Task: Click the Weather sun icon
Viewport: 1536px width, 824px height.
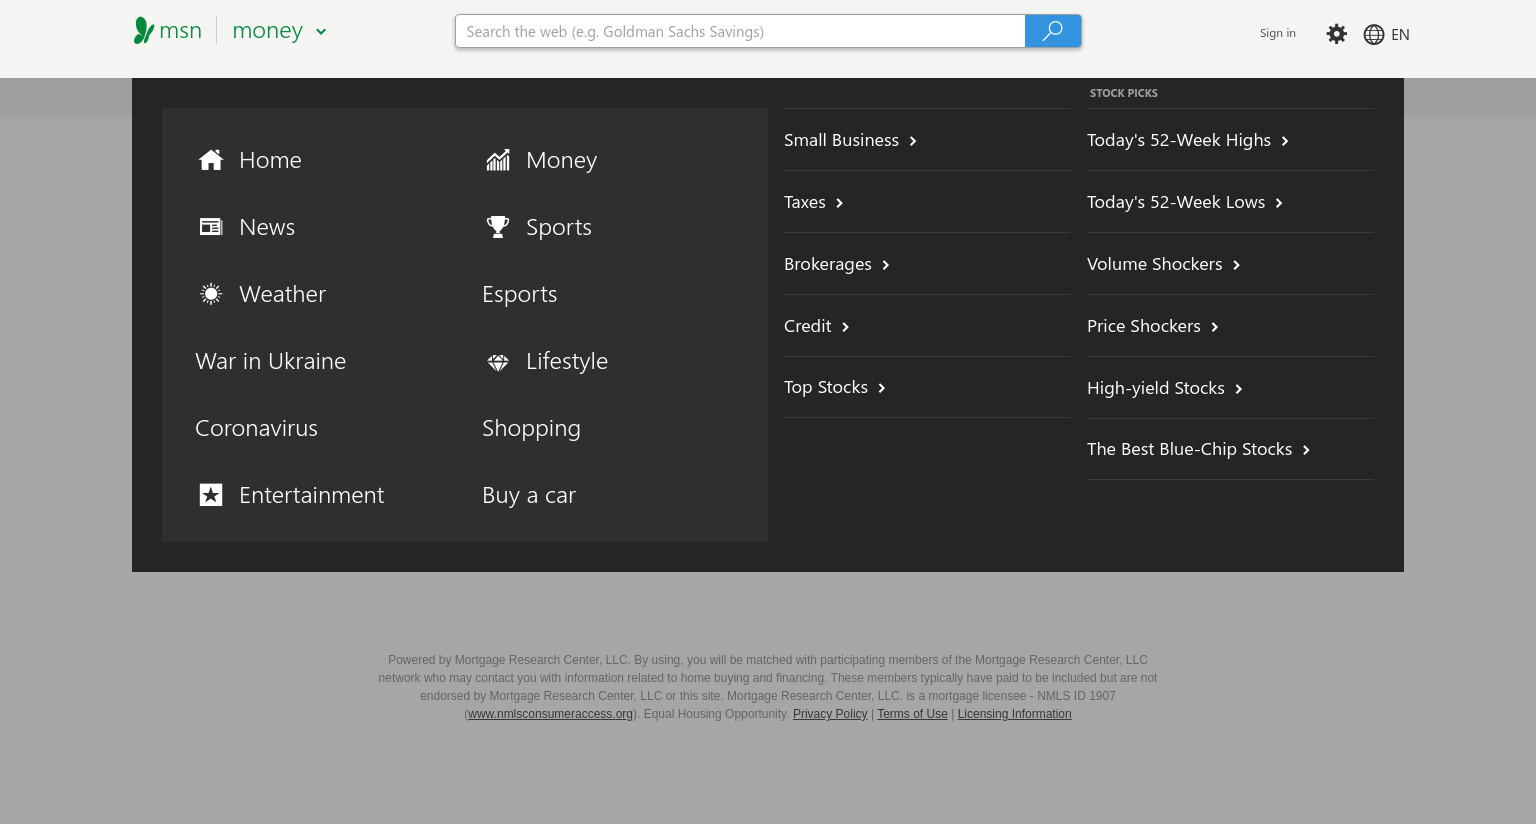Action: click(211, 294)
